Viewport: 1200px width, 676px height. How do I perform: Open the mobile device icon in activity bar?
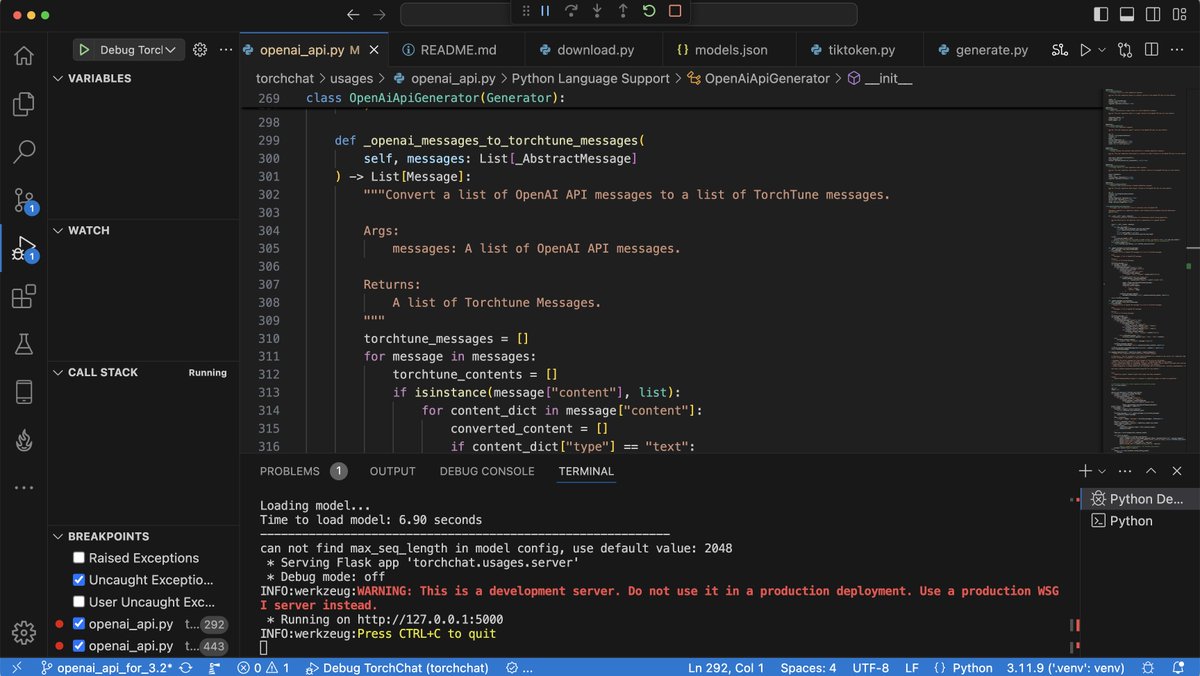24,392
